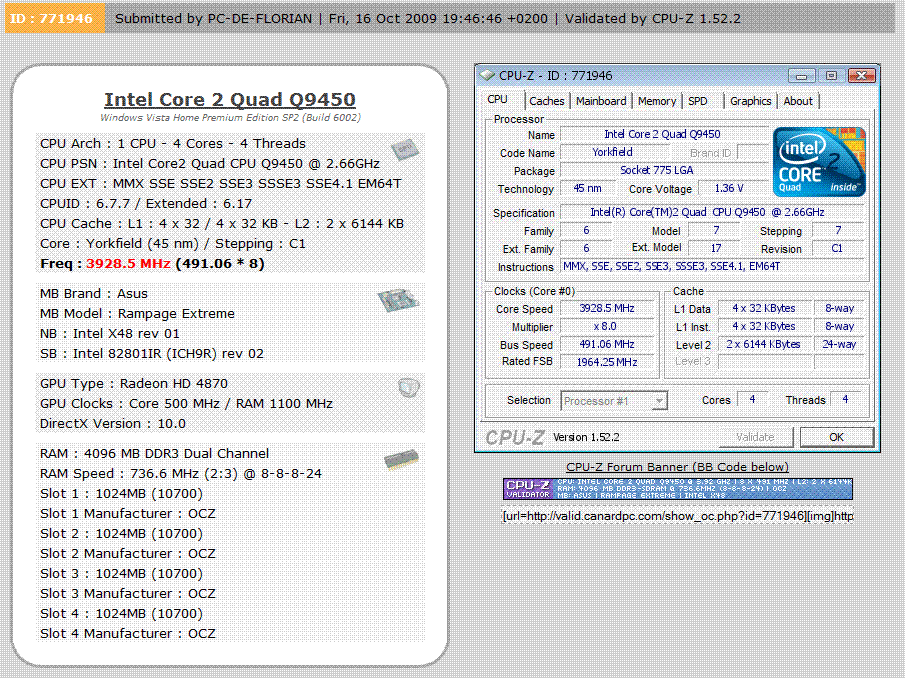Open the Memory tab
Image resolution: width=905 pixels, height=678 pixels.
pyautogui.click(x=657, y=101)
